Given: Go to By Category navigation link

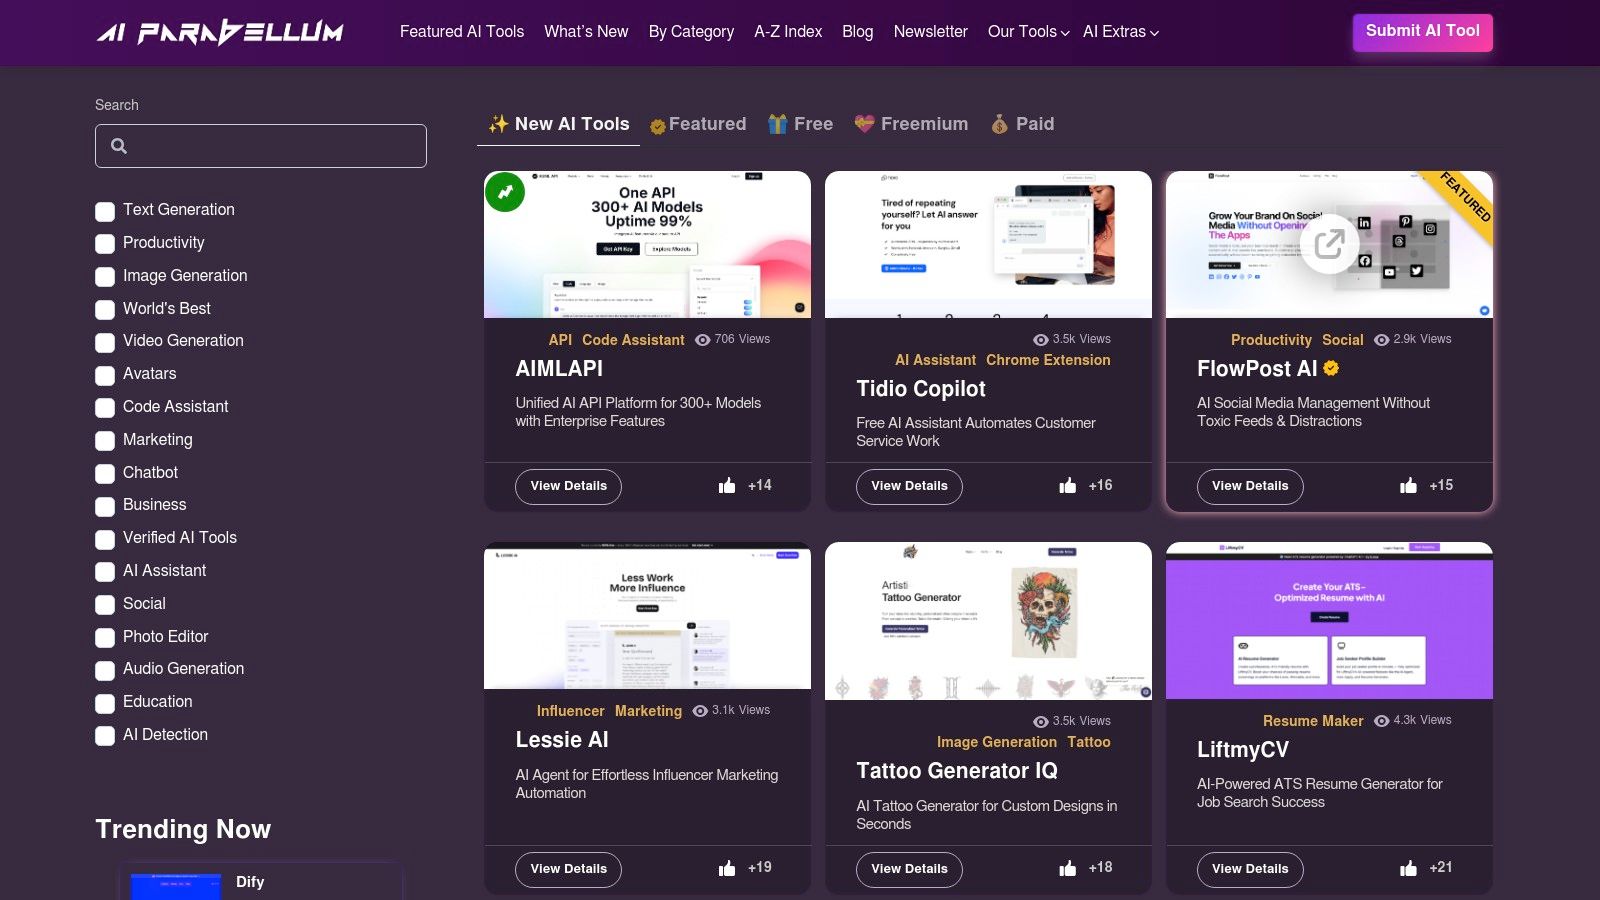Looking at the screenshot, I should (691, 32).
